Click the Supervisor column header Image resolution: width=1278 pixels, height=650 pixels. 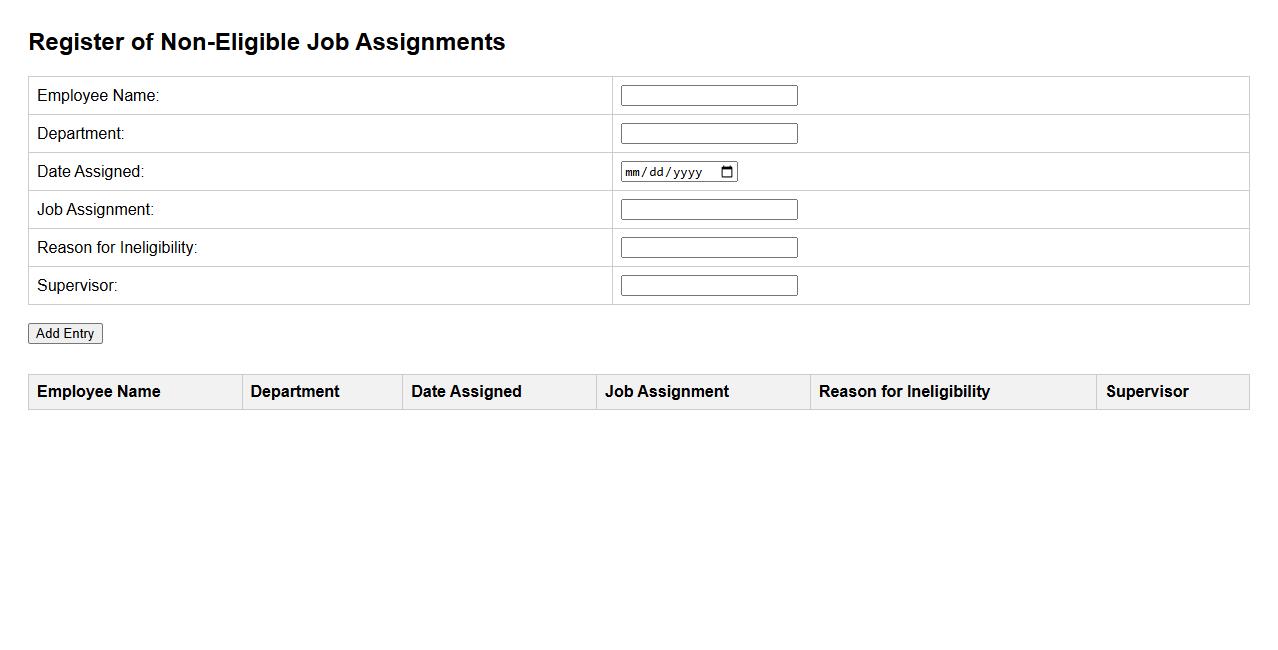(1147, 392)
